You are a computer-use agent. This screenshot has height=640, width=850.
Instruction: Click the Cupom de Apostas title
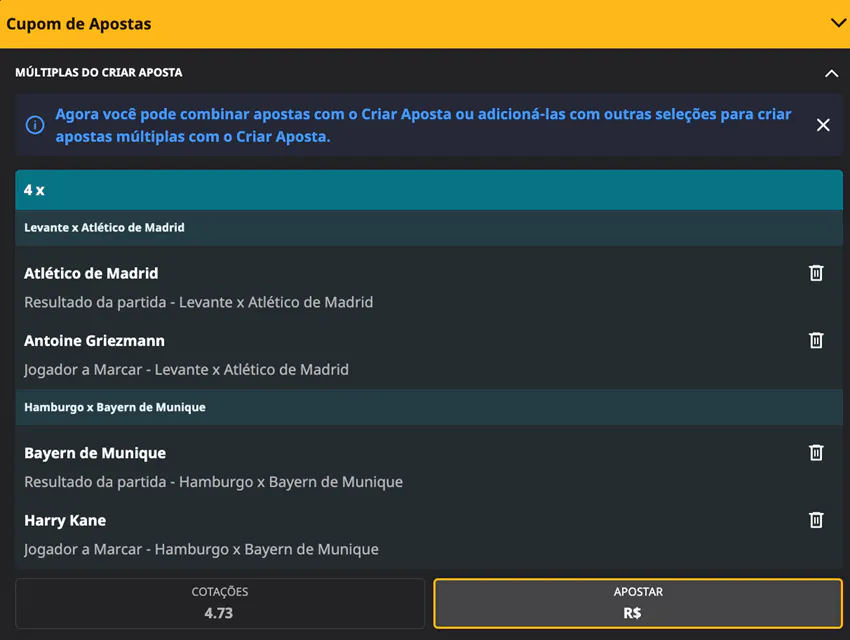79,24
